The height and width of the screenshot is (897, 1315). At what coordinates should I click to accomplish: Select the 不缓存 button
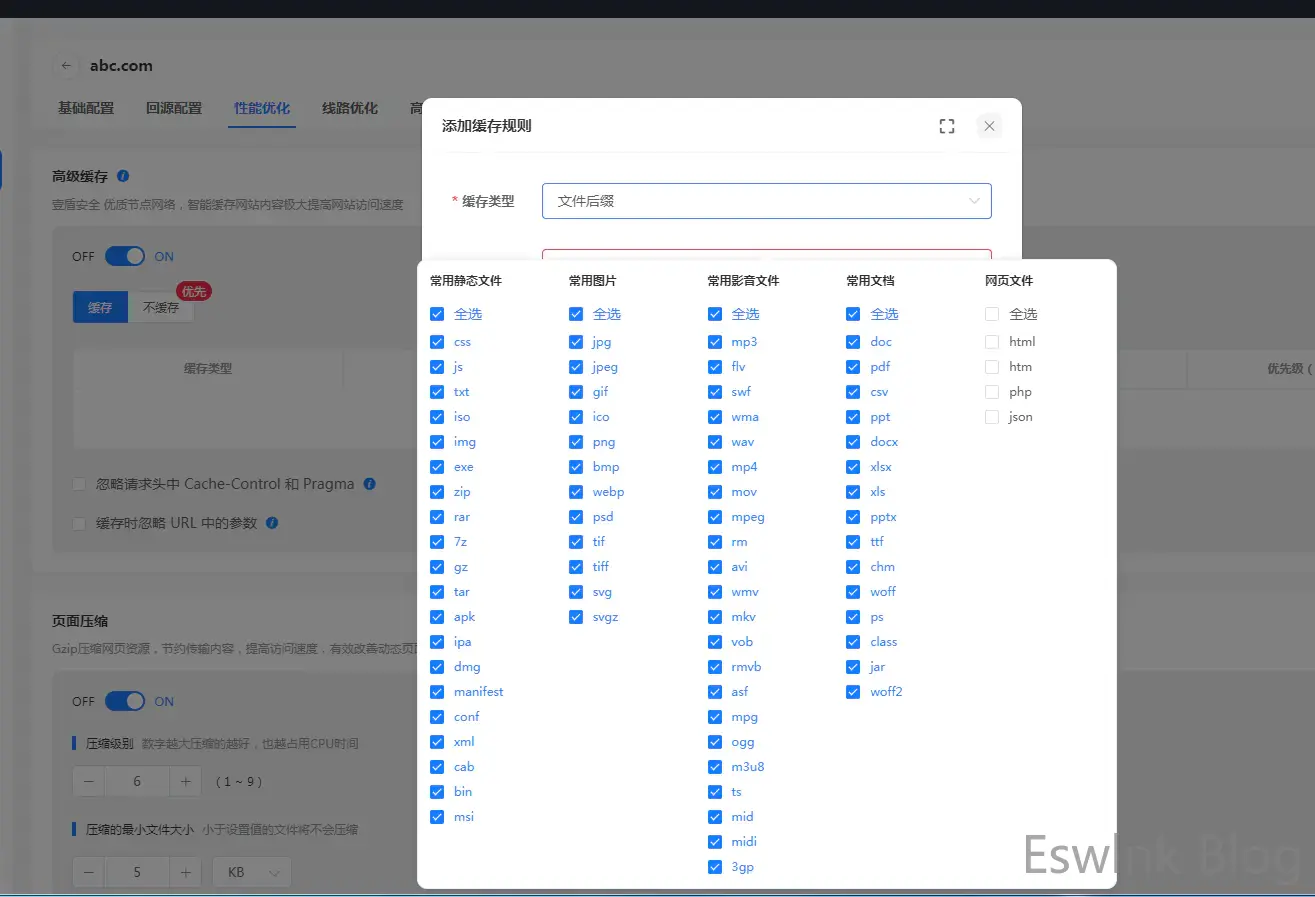[161, 308]
